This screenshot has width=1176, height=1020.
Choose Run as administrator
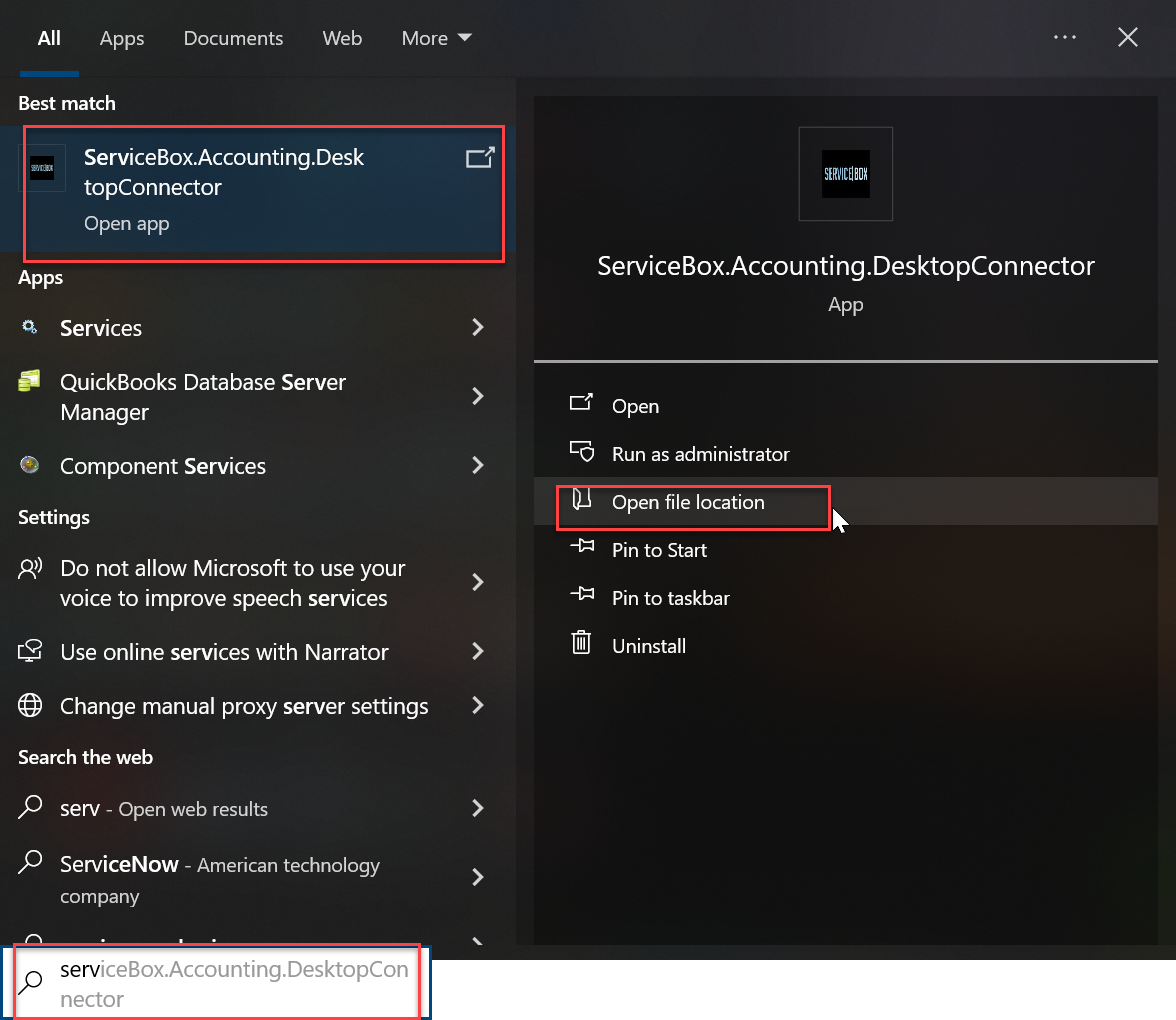[x=845, y=454]
